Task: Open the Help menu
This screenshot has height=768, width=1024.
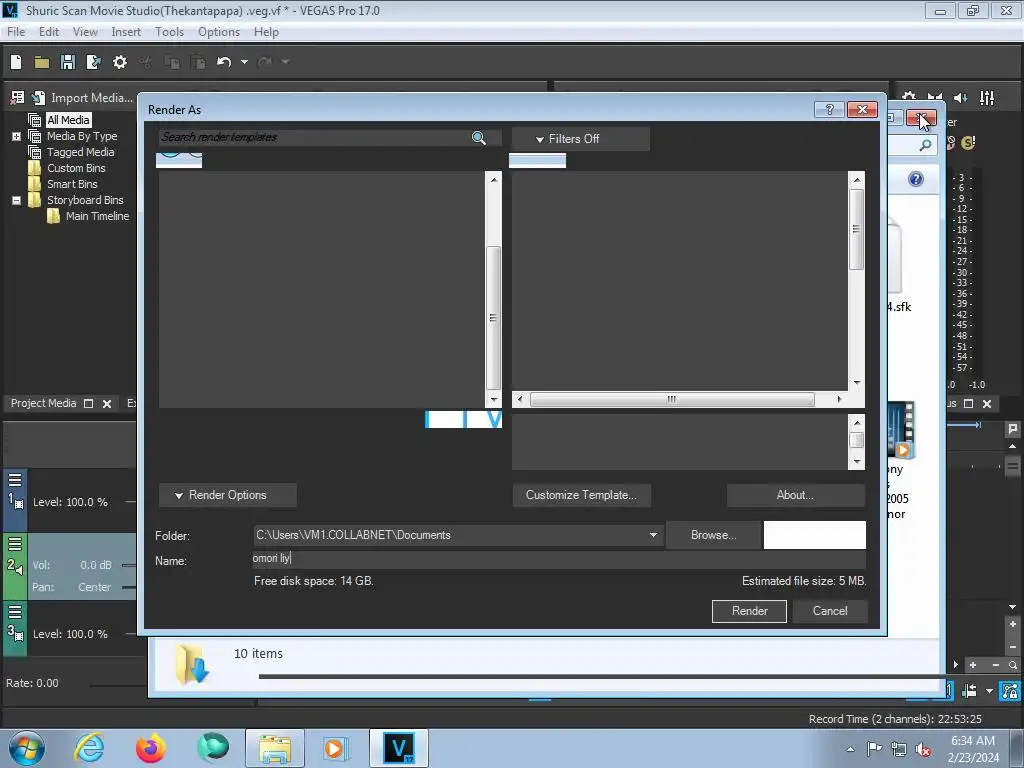Action: click(266, 32)
